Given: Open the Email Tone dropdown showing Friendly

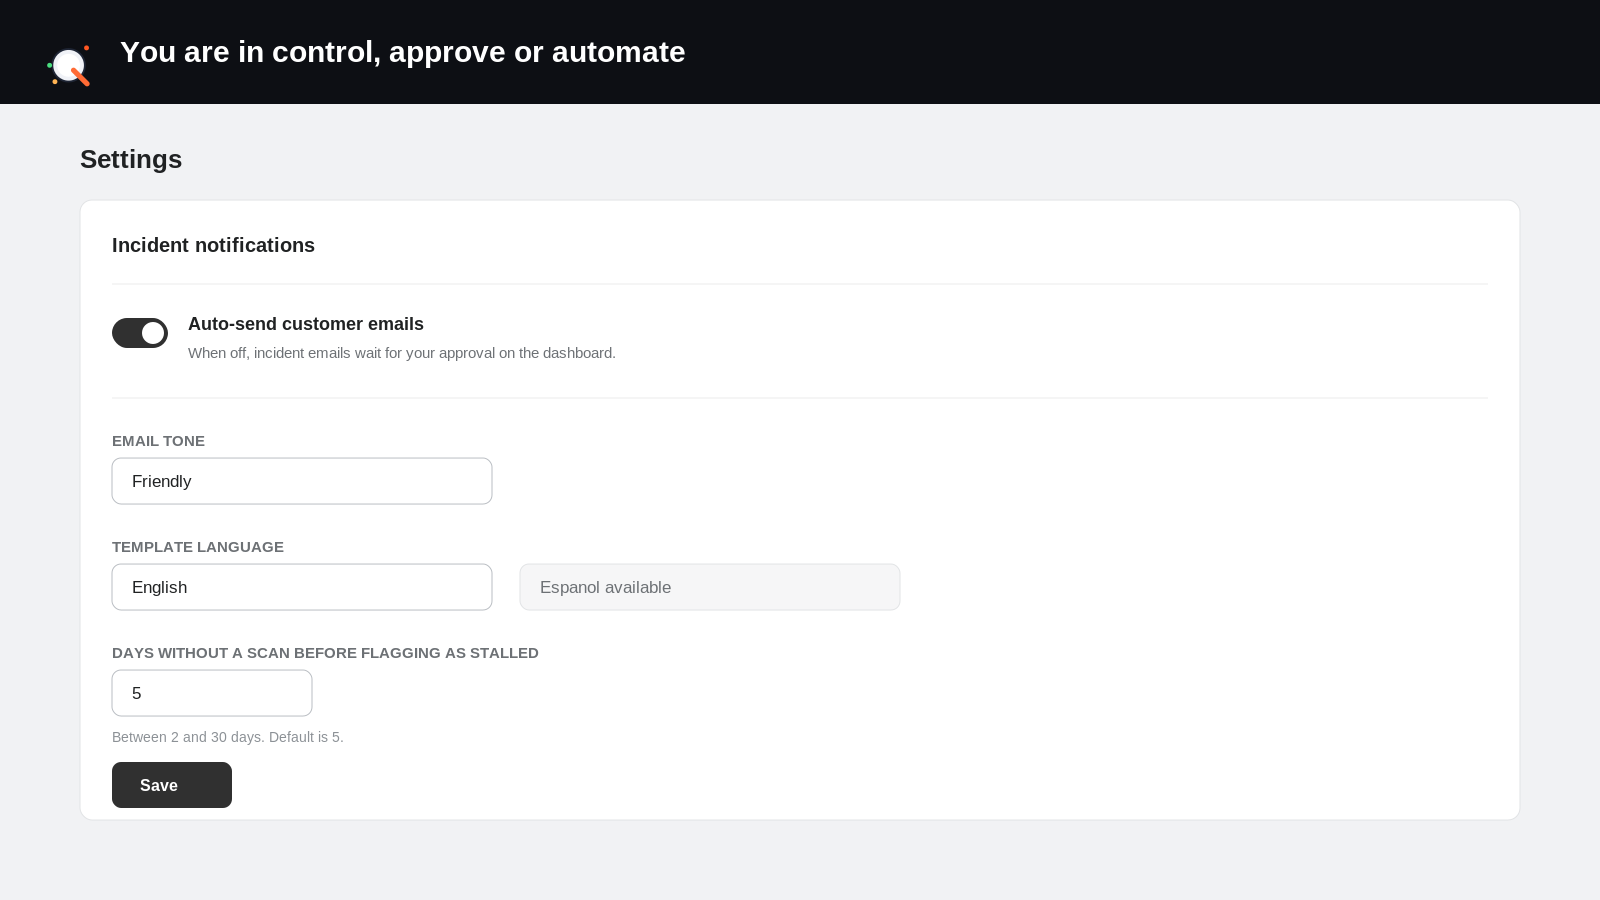Looking at the screenshot, I should tap(302, 481).
